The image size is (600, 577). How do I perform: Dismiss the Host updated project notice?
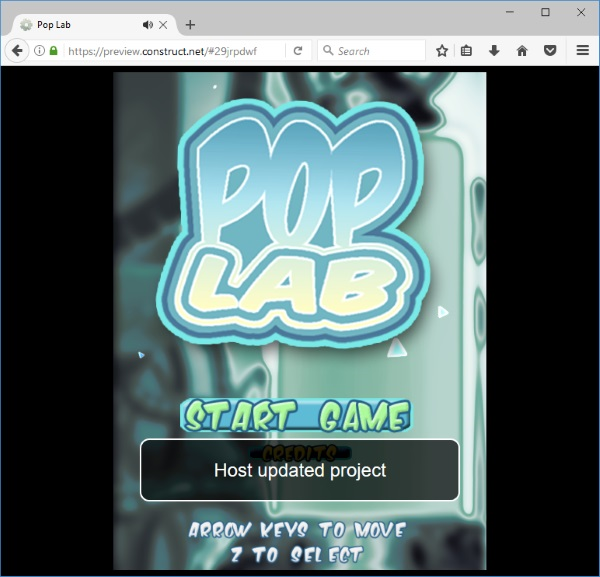click(x=300, y=470)
